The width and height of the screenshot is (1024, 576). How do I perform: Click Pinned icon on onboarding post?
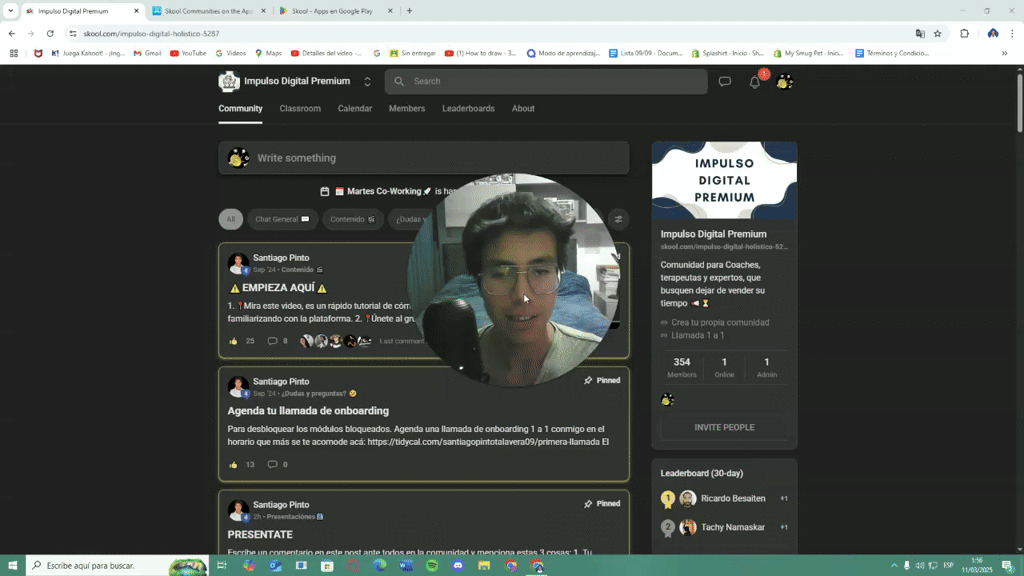click(588, 380)
